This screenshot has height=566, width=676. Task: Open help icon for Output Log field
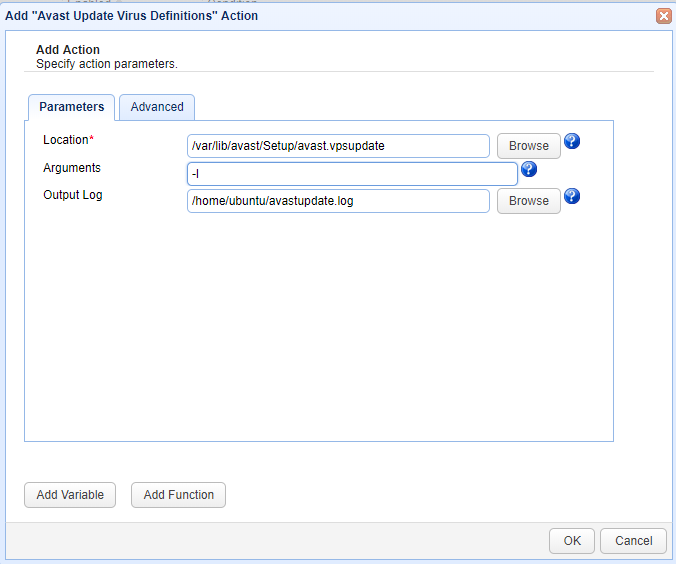(572, 196)
